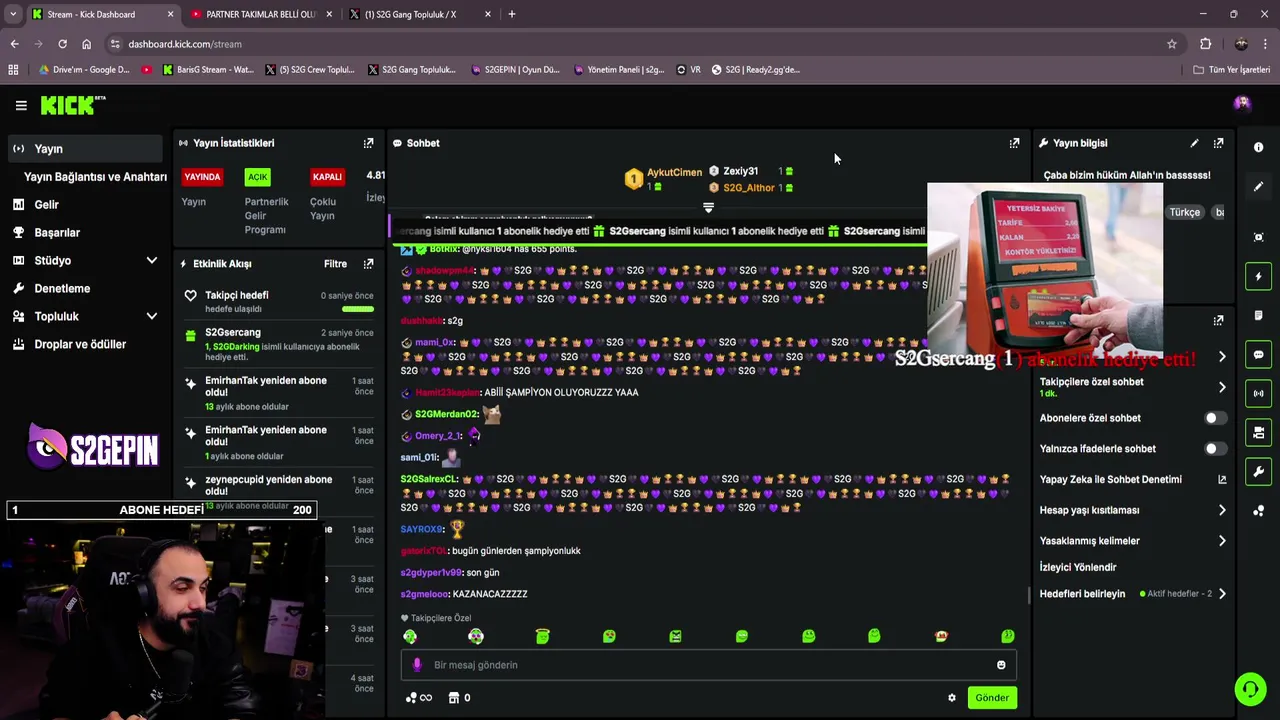Open Hedefleri belirleyin goals settings
The height and width of the screenshot is (720, 1280).
(x=1133, y=594)
